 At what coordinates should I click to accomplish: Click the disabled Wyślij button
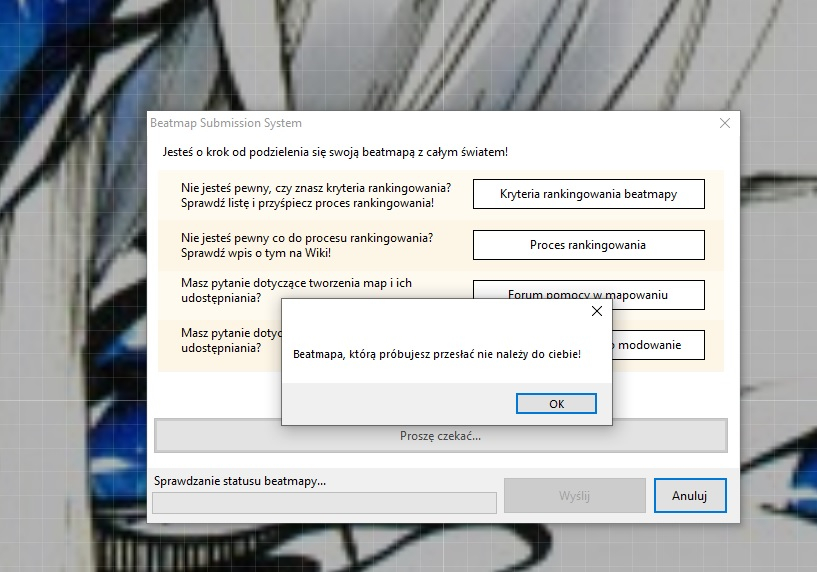(575, 495)
